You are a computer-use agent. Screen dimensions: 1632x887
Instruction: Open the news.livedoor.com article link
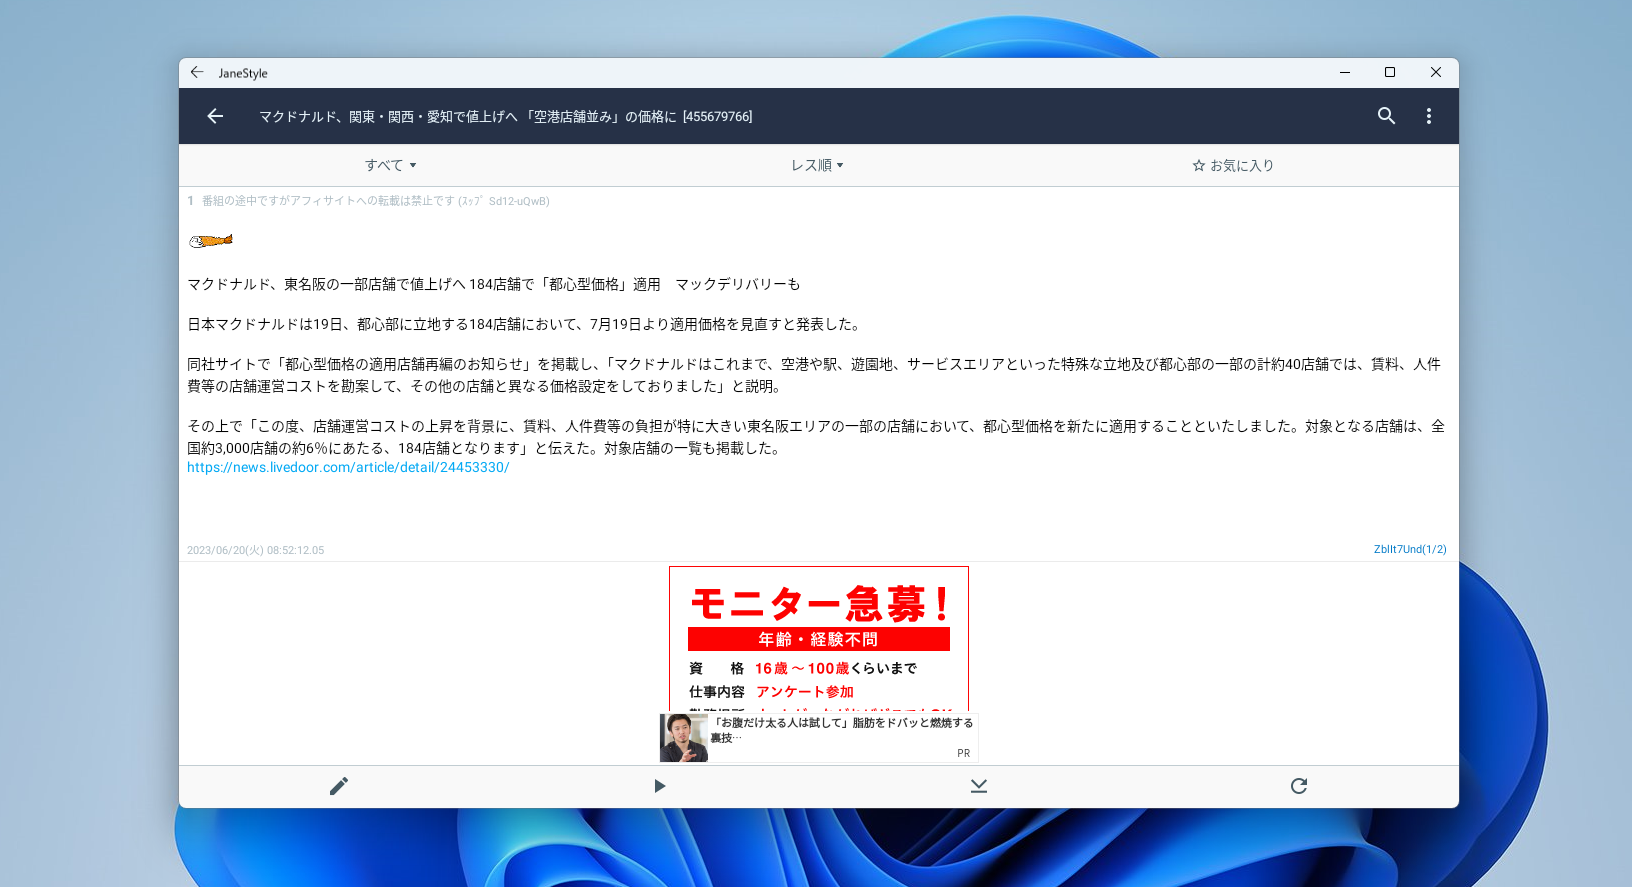348,467
